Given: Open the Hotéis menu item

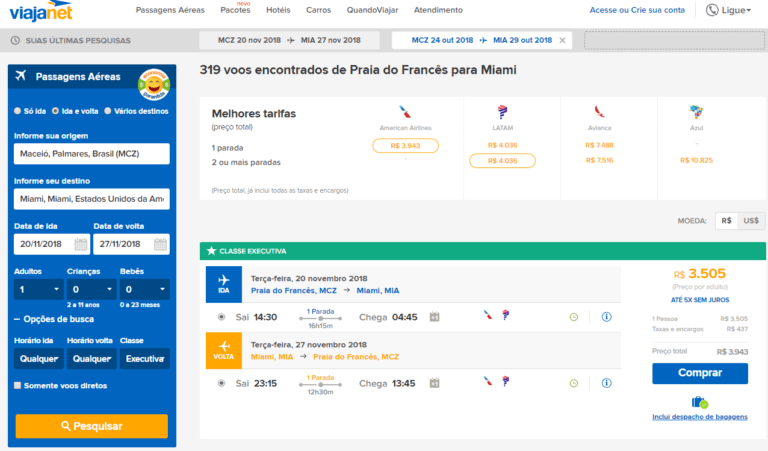Looking at the screenshot, I should [x=279, y=10].
